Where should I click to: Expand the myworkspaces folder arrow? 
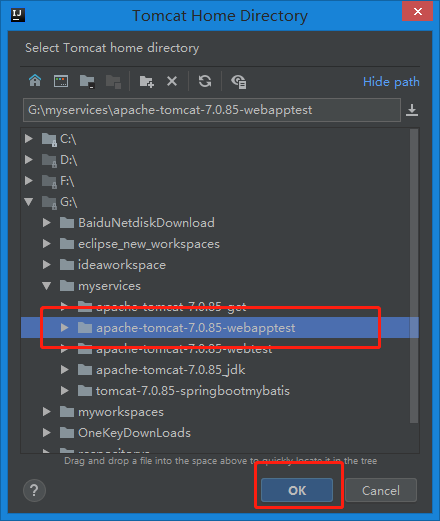click(x=47, y=412)
